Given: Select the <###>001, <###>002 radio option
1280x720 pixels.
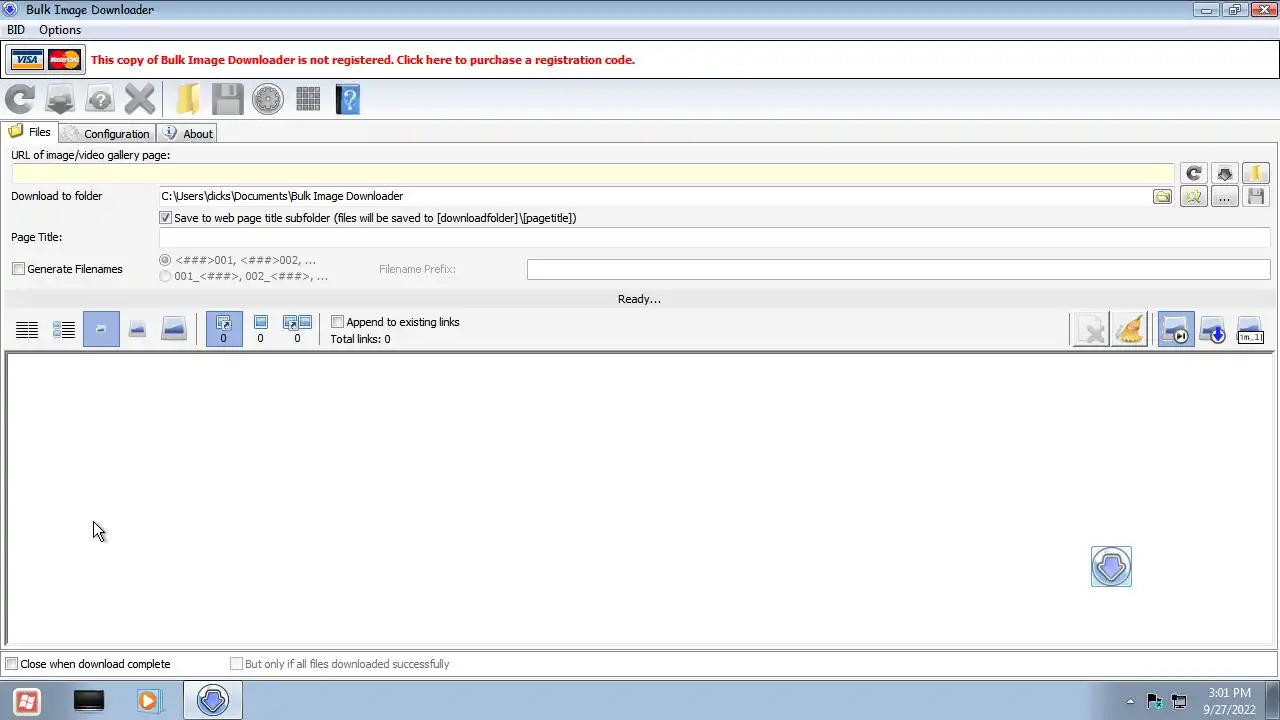Looking at the screenshot, I should (165, 260).
